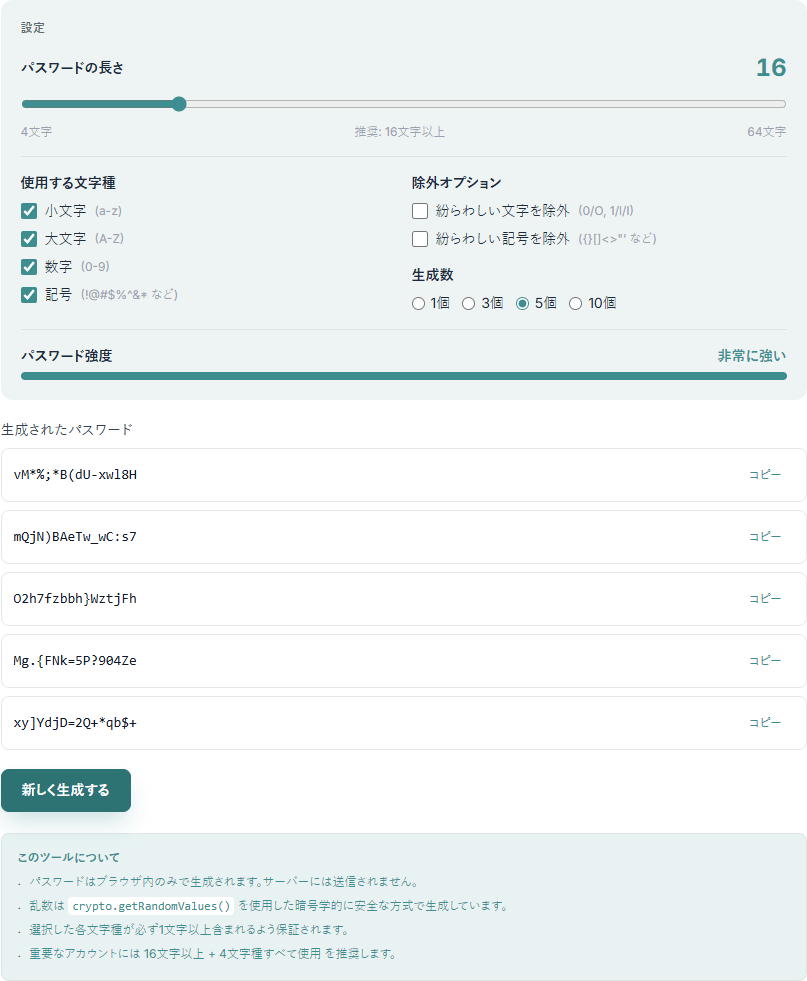
Task: Disable the 記号 symbols checkbox
Action: (x=29, y=295)
